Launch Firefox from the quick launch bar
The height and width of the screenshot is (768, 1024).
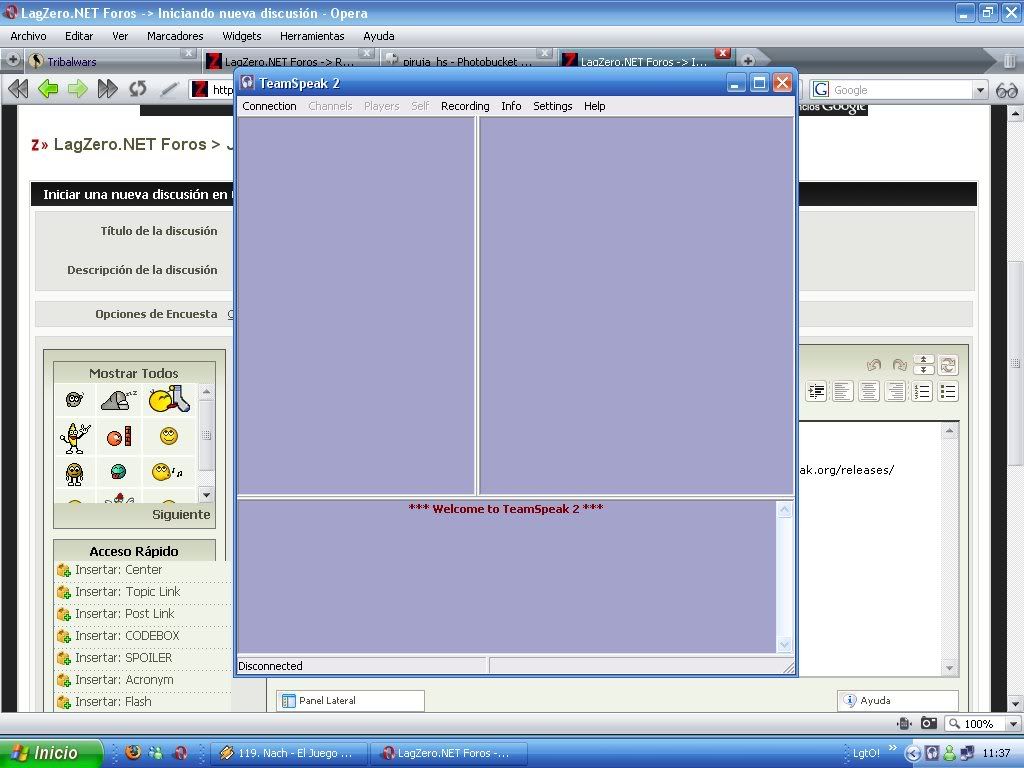coord(133,753)
